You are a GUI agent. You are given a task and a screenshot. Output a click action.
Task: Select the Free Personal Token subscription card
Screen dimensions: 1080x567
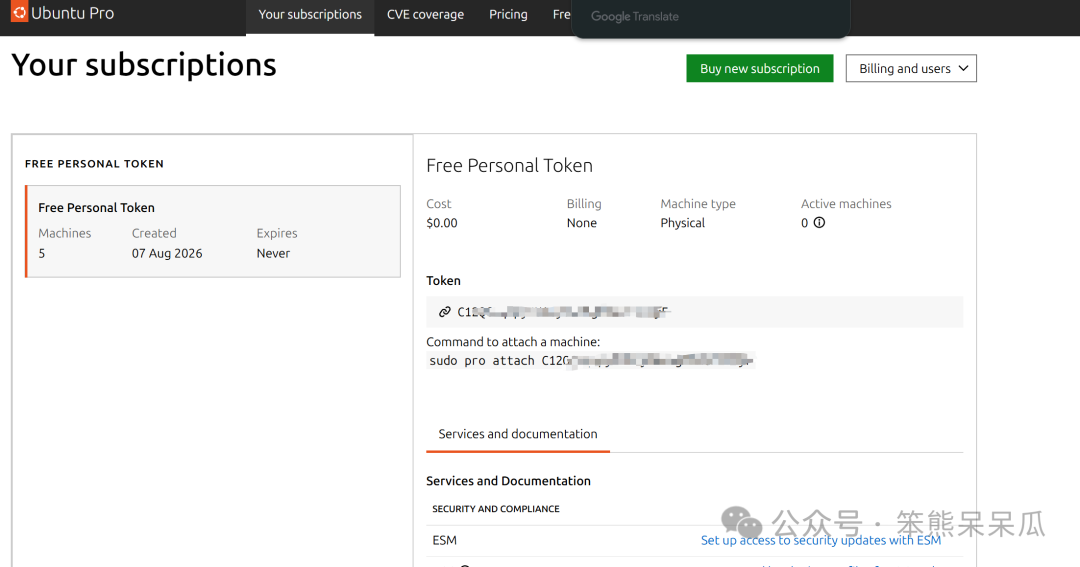213,231
